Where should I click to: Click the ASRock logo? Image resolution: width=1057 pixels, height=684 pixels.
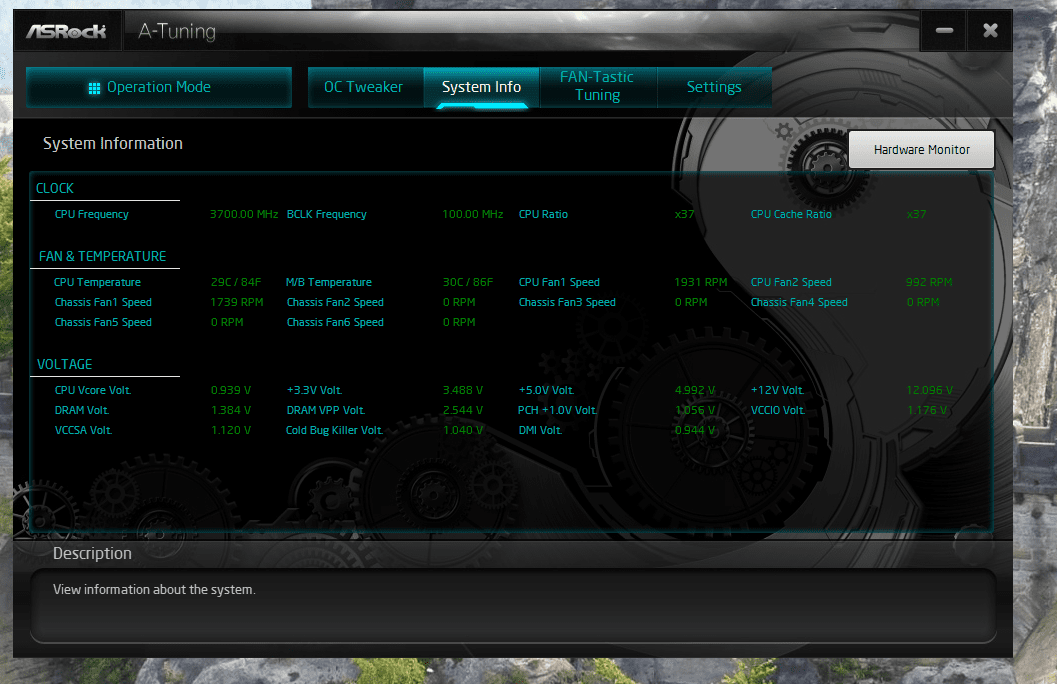[x=66, y=32]
